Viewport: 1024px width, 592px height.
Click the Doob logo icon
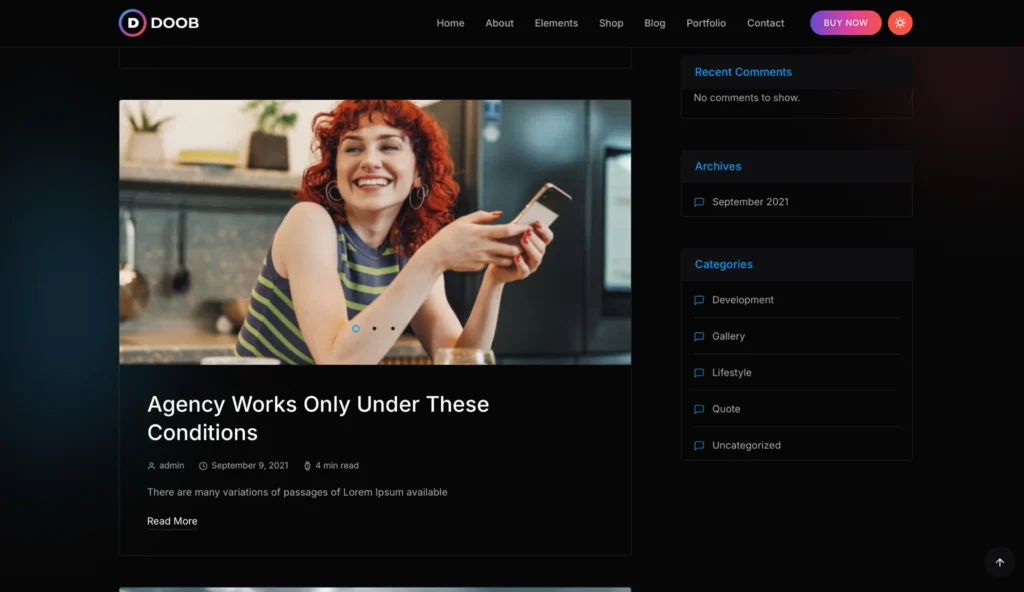click(x=132, y=23)
